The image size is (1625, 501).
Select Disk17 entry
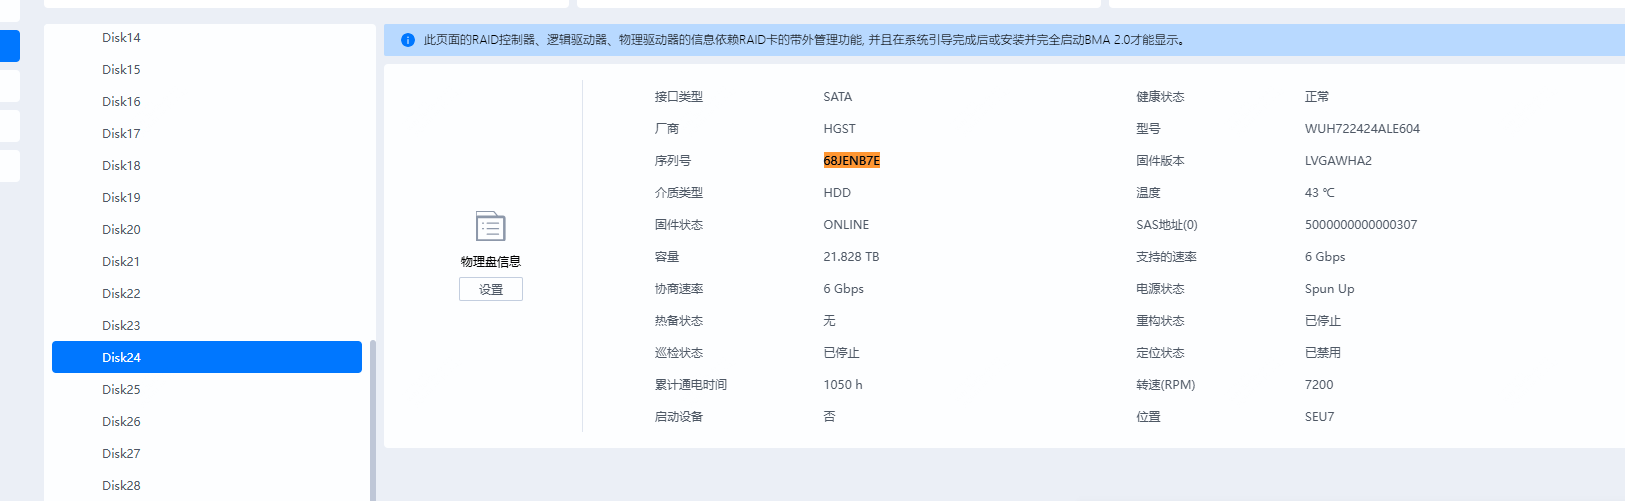click(x=121, y=134)
